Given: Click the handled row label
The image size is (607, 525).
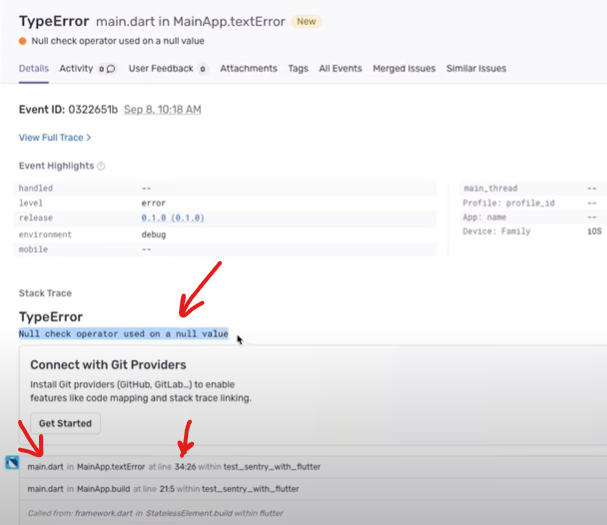Looking at the screenshot, I should coord(36,188).
